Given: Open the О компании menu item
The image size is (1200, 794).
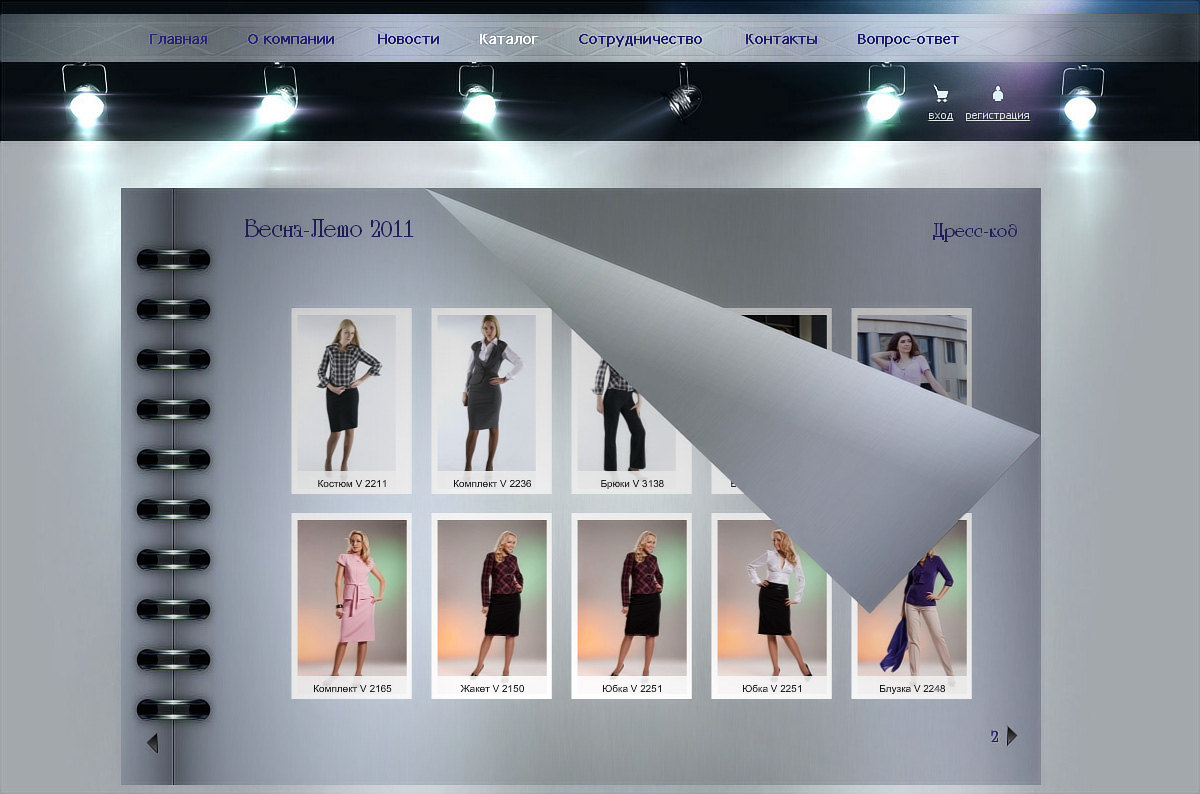Looking at the screenshot, I should (x=291, y=39).
